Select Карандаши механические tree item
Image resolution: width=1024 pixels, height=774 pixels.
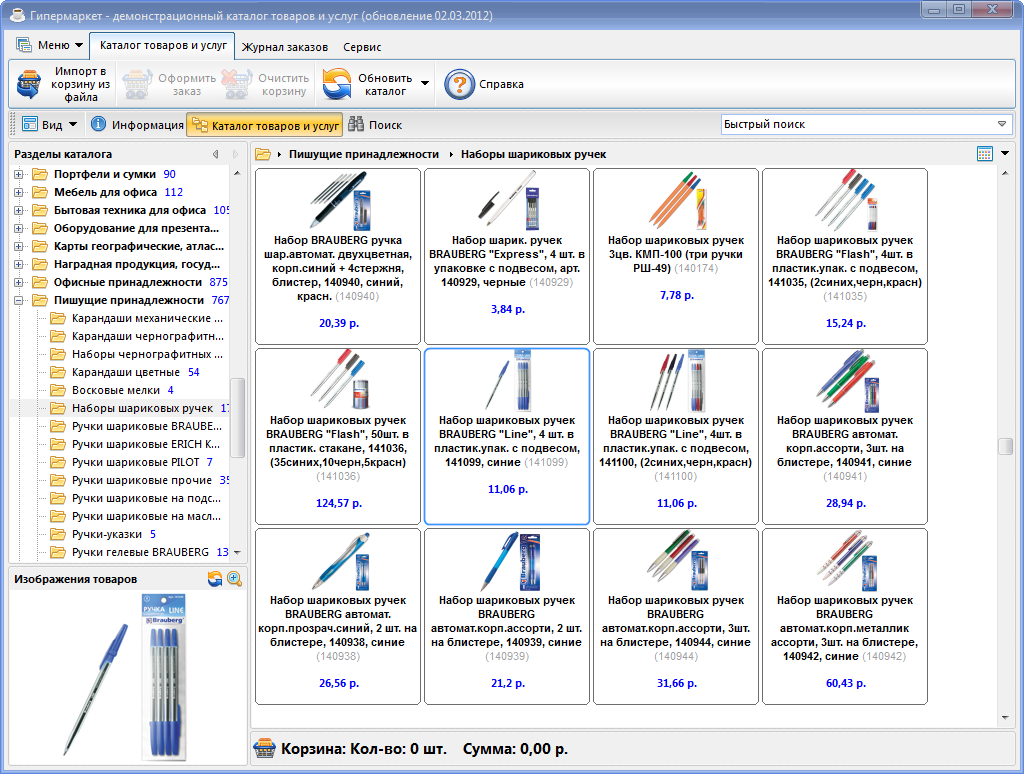pyautogui.click(x=147, y=318)
